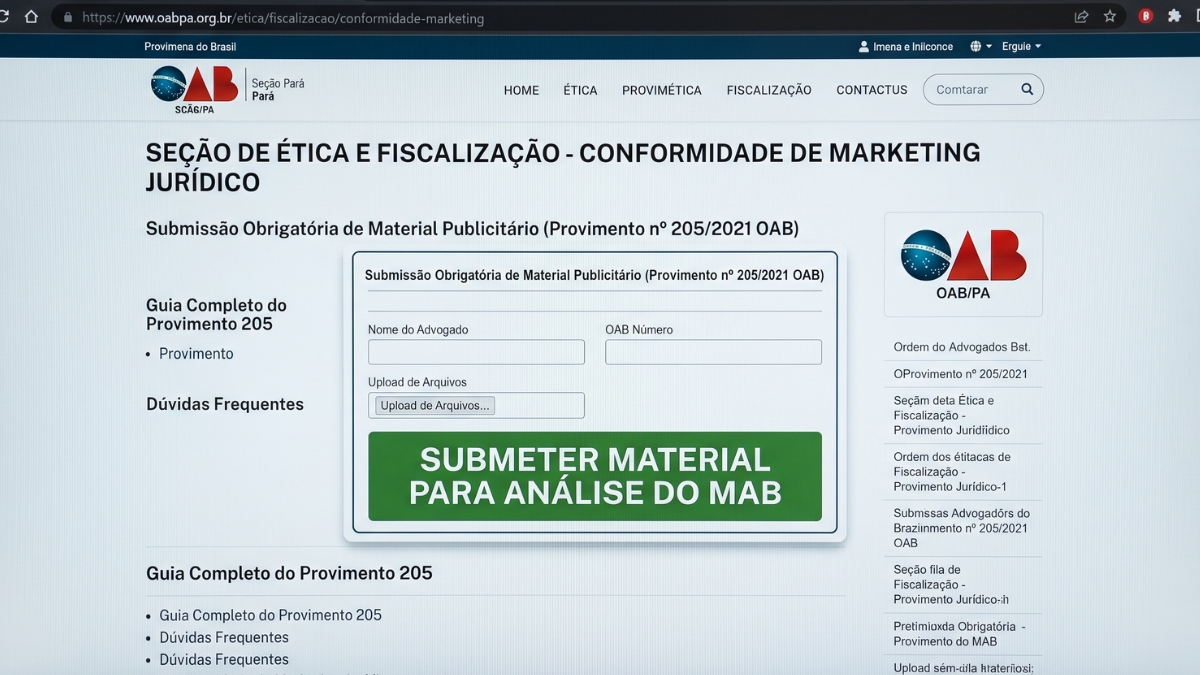This screenshot has height=675, width=1200.
Task: Bookmark this page with star icon
Action: coord(1110,17)
